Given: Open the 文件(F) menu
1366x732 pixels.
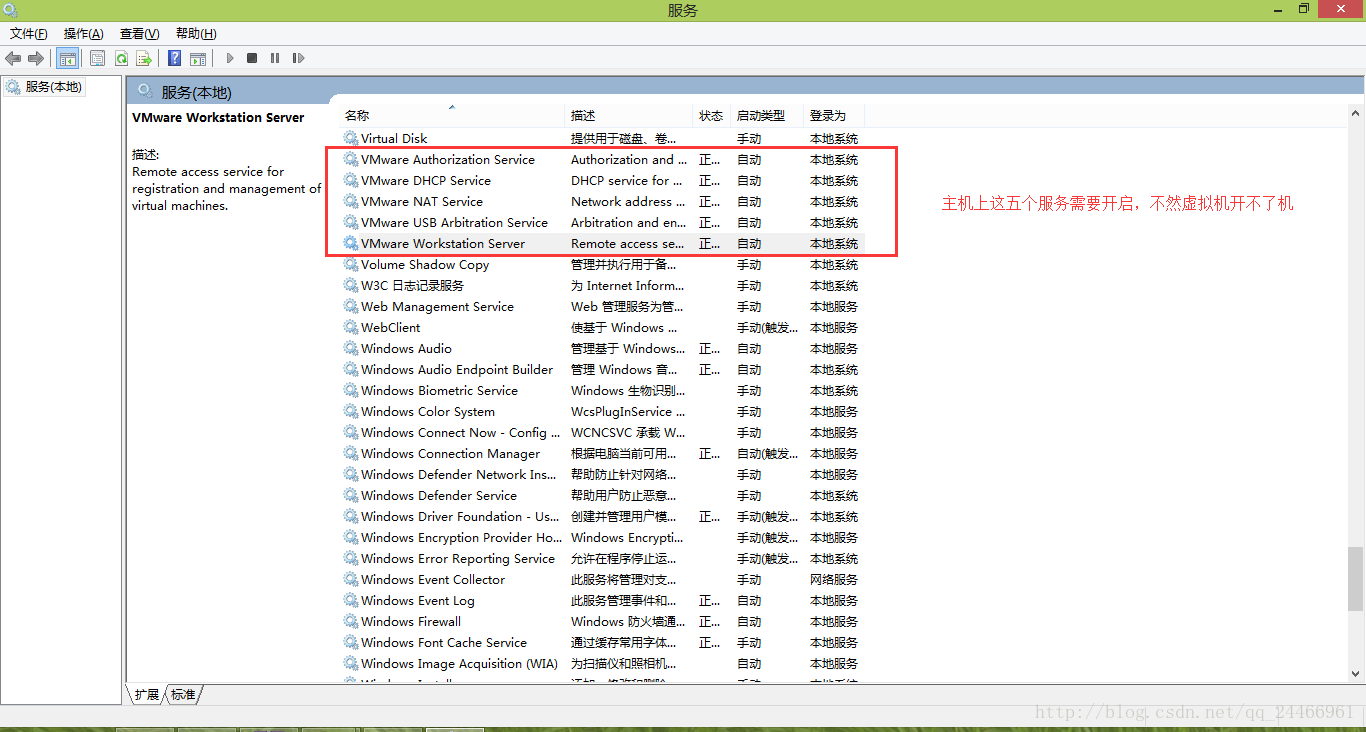Looking at the screenshot, I should tap(29, 34).
